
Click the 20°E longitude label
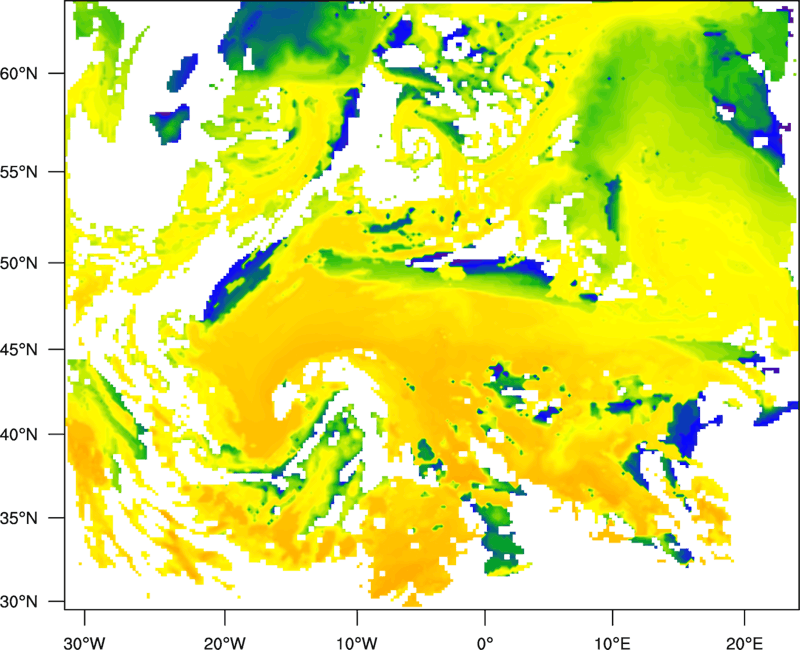click(x=744, y=643)
